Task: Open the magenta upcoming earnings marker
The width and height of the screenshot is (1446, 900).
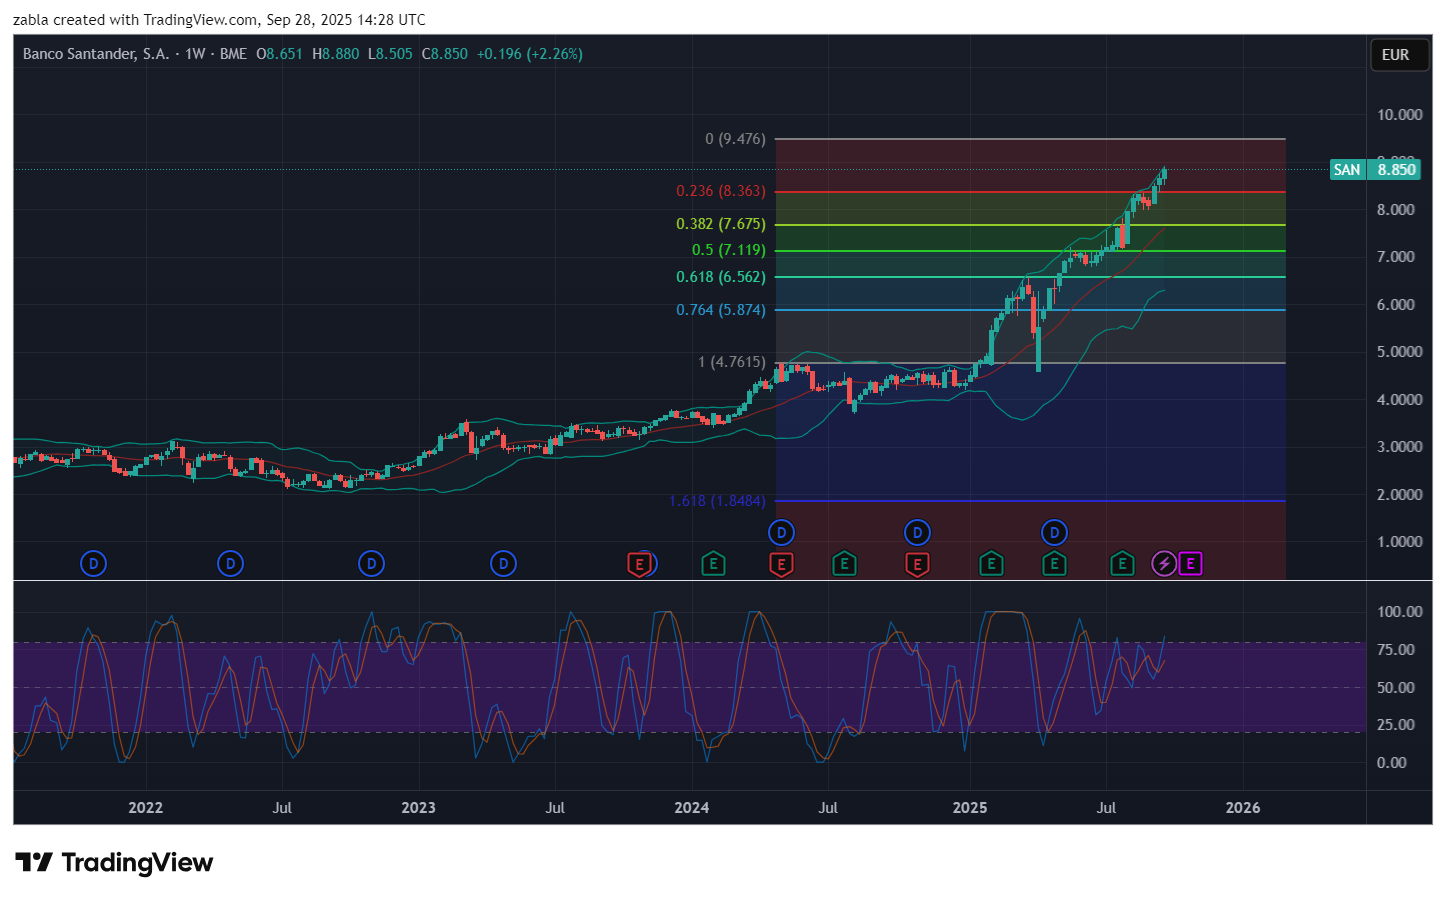Action: [x=1190, y=564]
